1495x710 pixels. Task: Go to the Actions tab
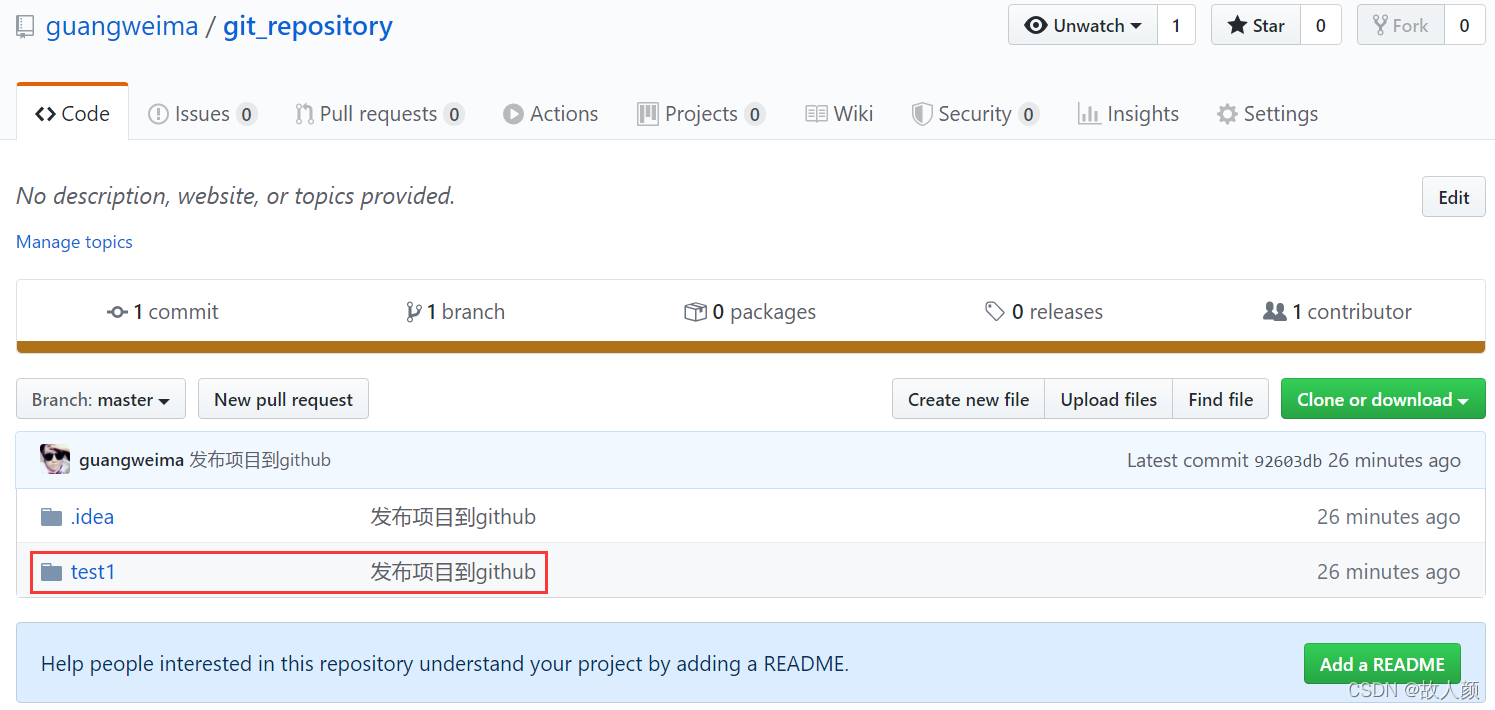551,114
